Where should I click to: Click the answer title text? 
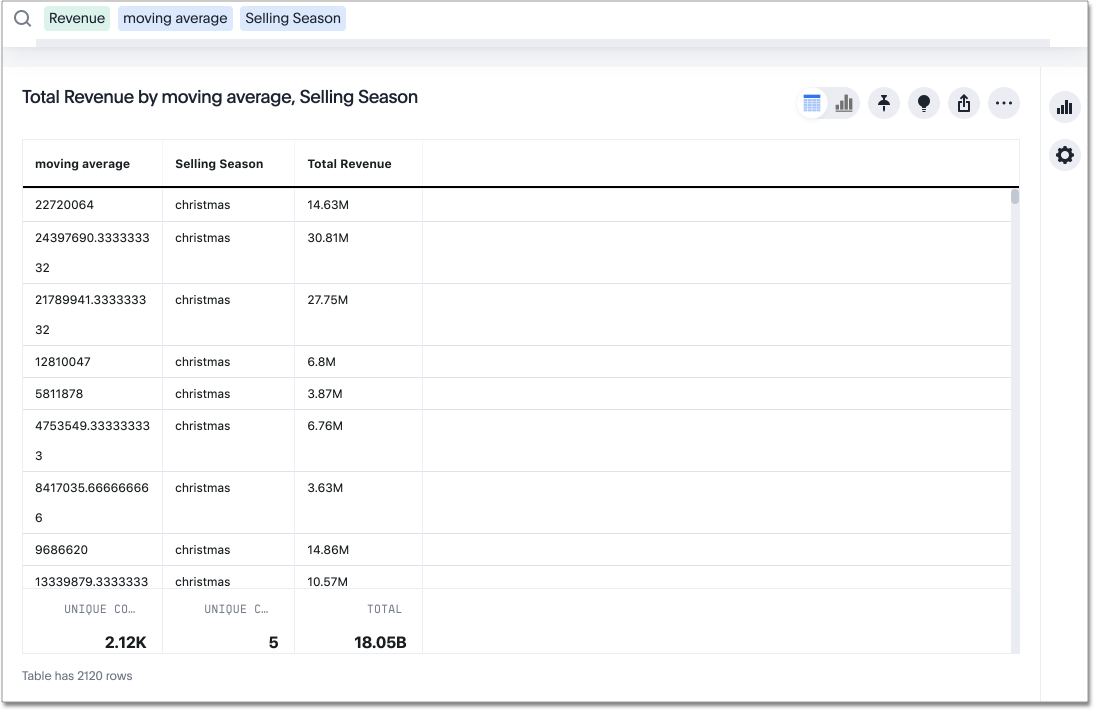220,97
